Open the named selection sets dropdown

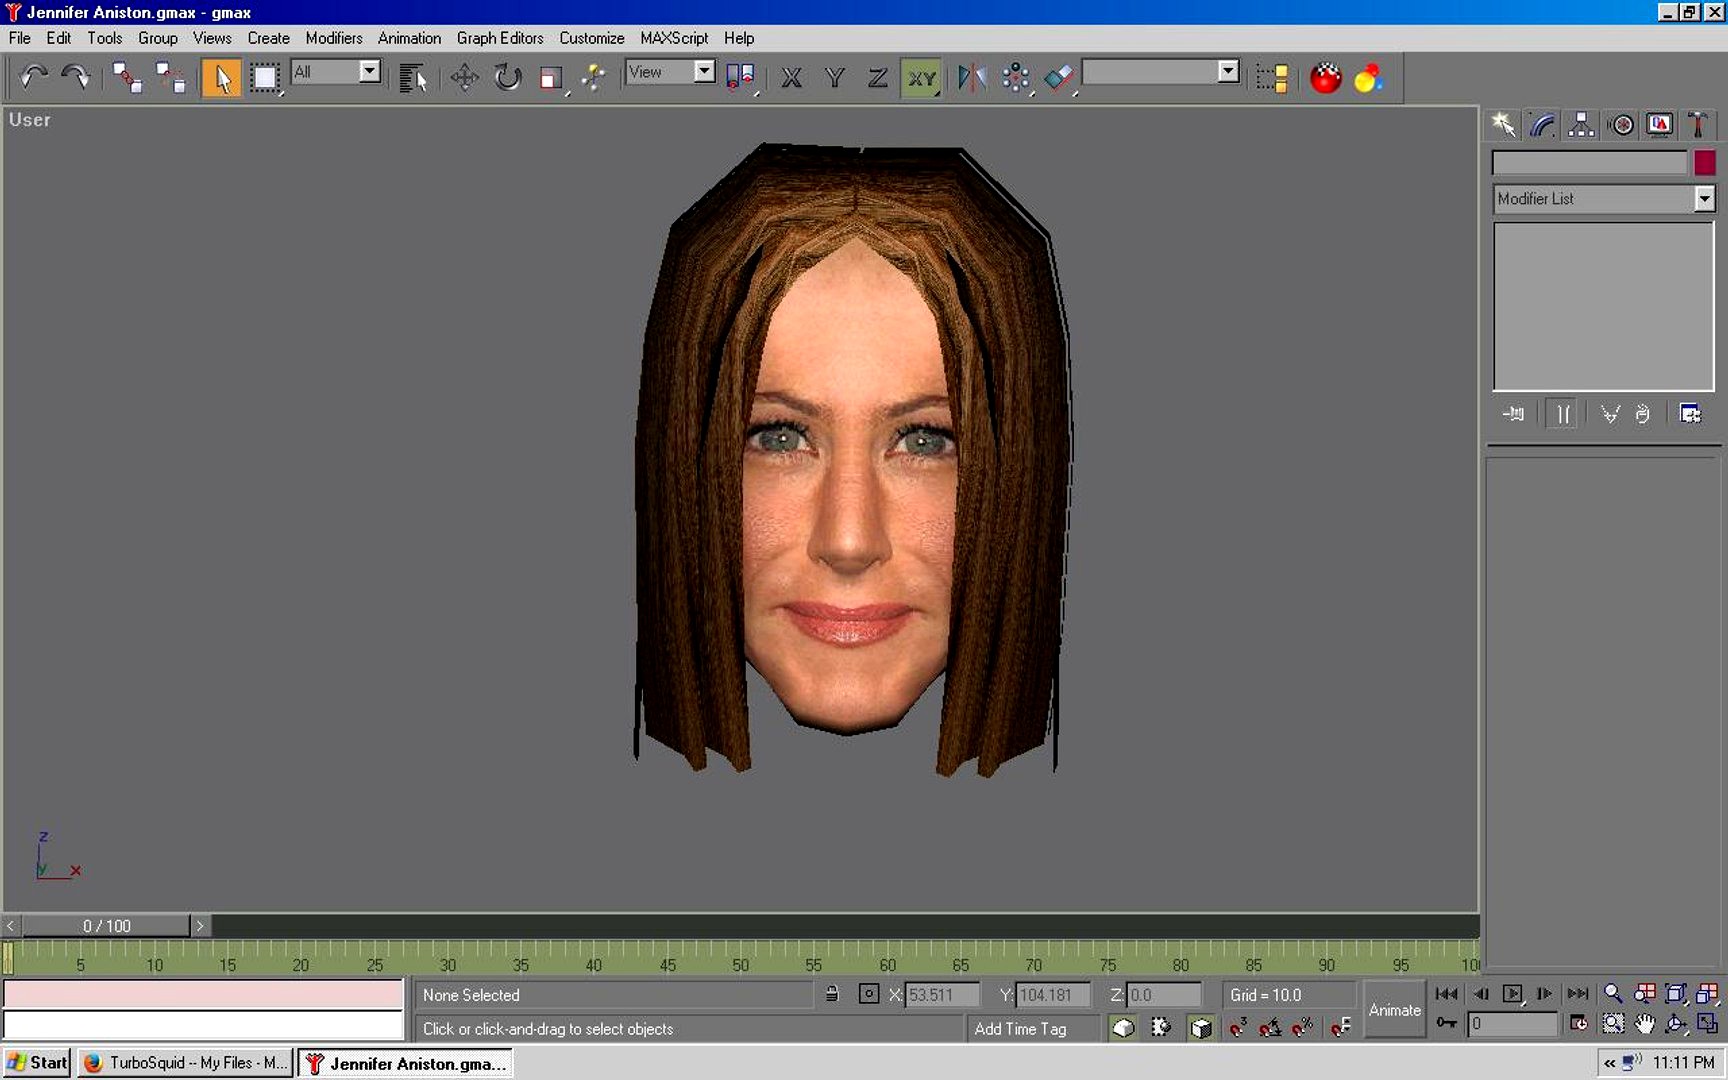click(1161, 72)
